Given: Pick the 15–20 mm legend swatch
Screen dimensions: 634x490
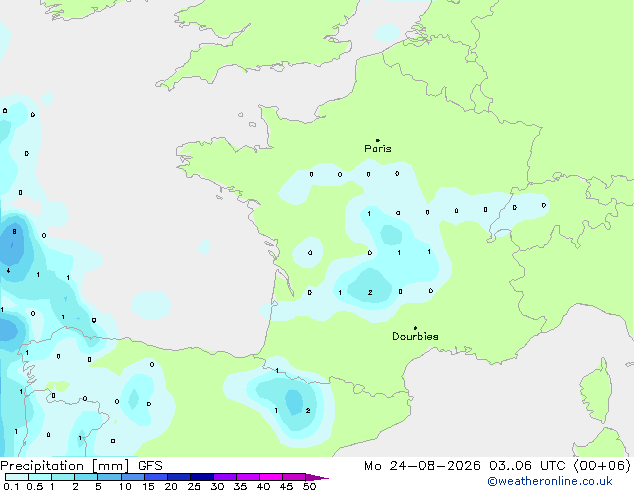Looking at the screenshot, I should pos(156,477).
